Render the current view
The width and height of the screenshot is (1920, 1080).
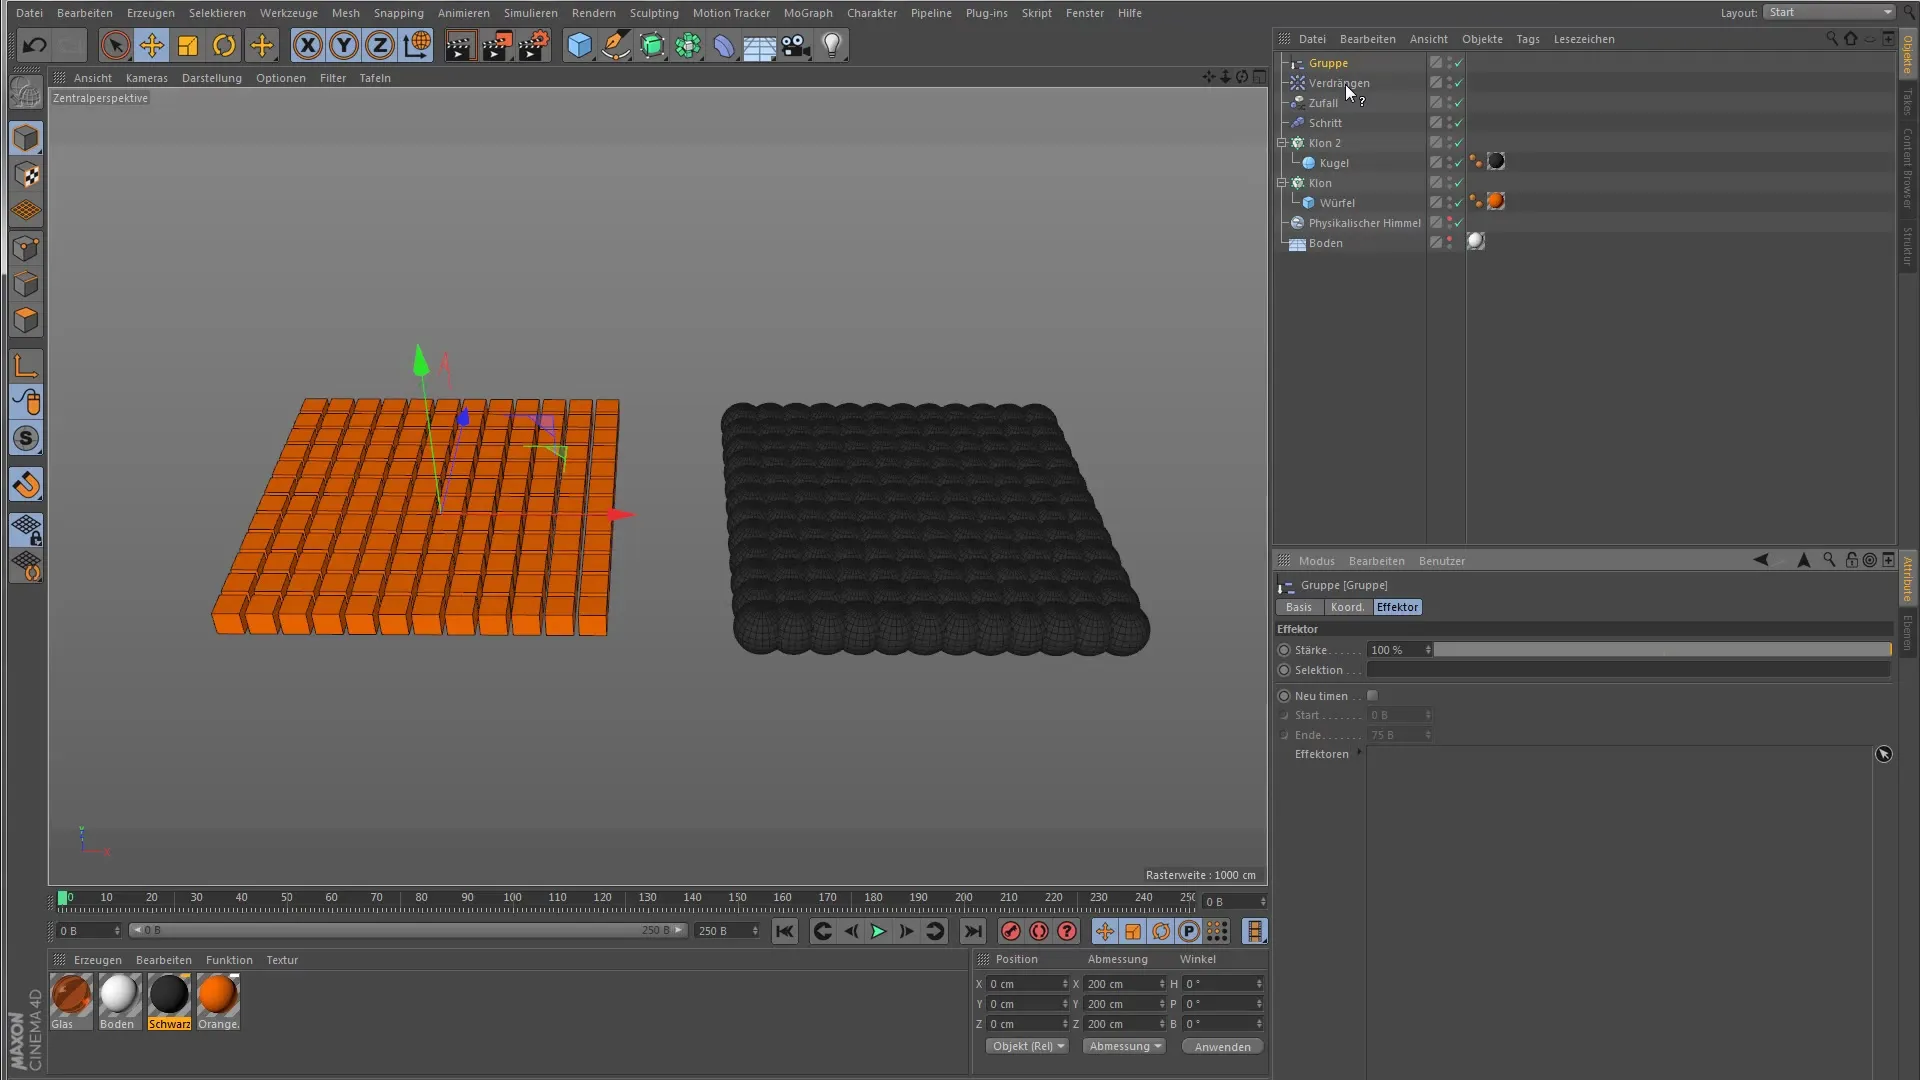[459, 45]
